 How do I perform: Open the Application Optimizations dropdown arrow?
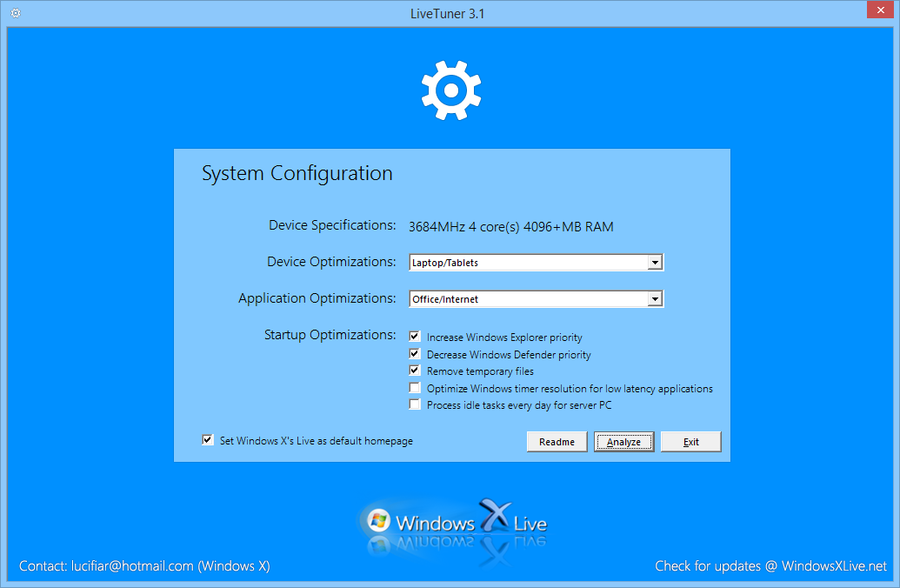[654, 299]
